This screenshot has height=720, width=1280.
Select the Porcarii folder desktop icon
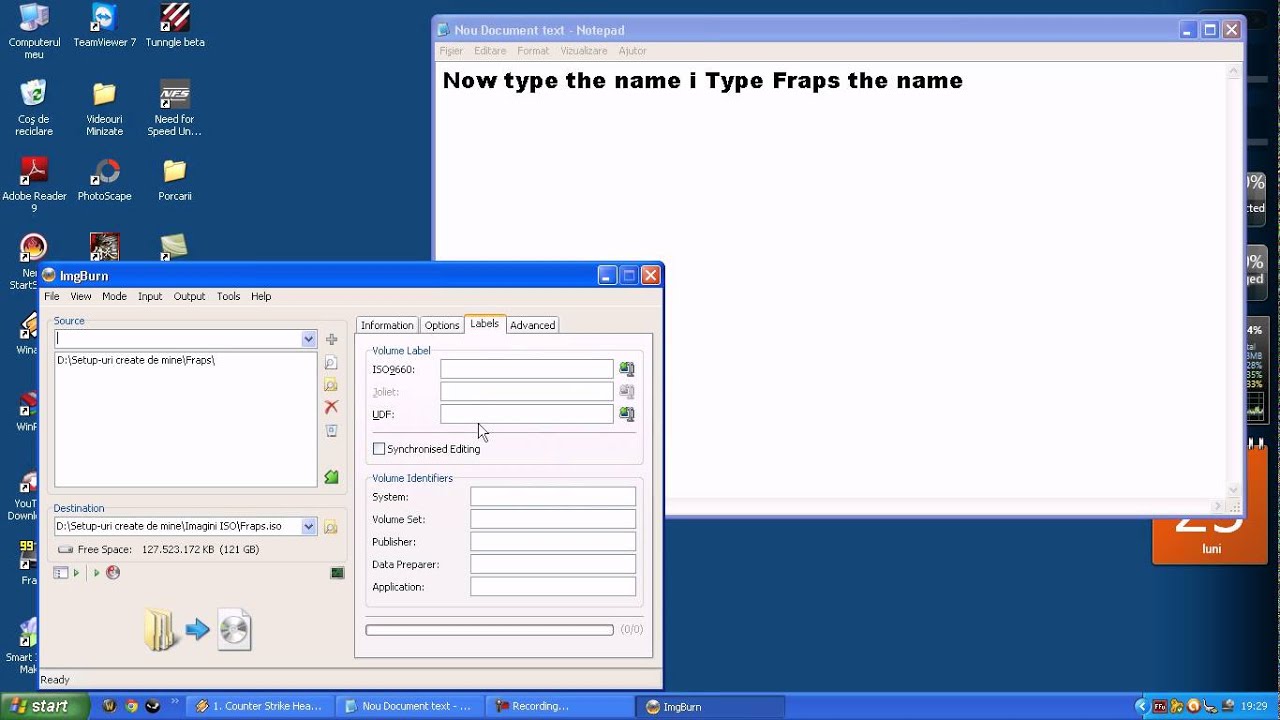175,180
